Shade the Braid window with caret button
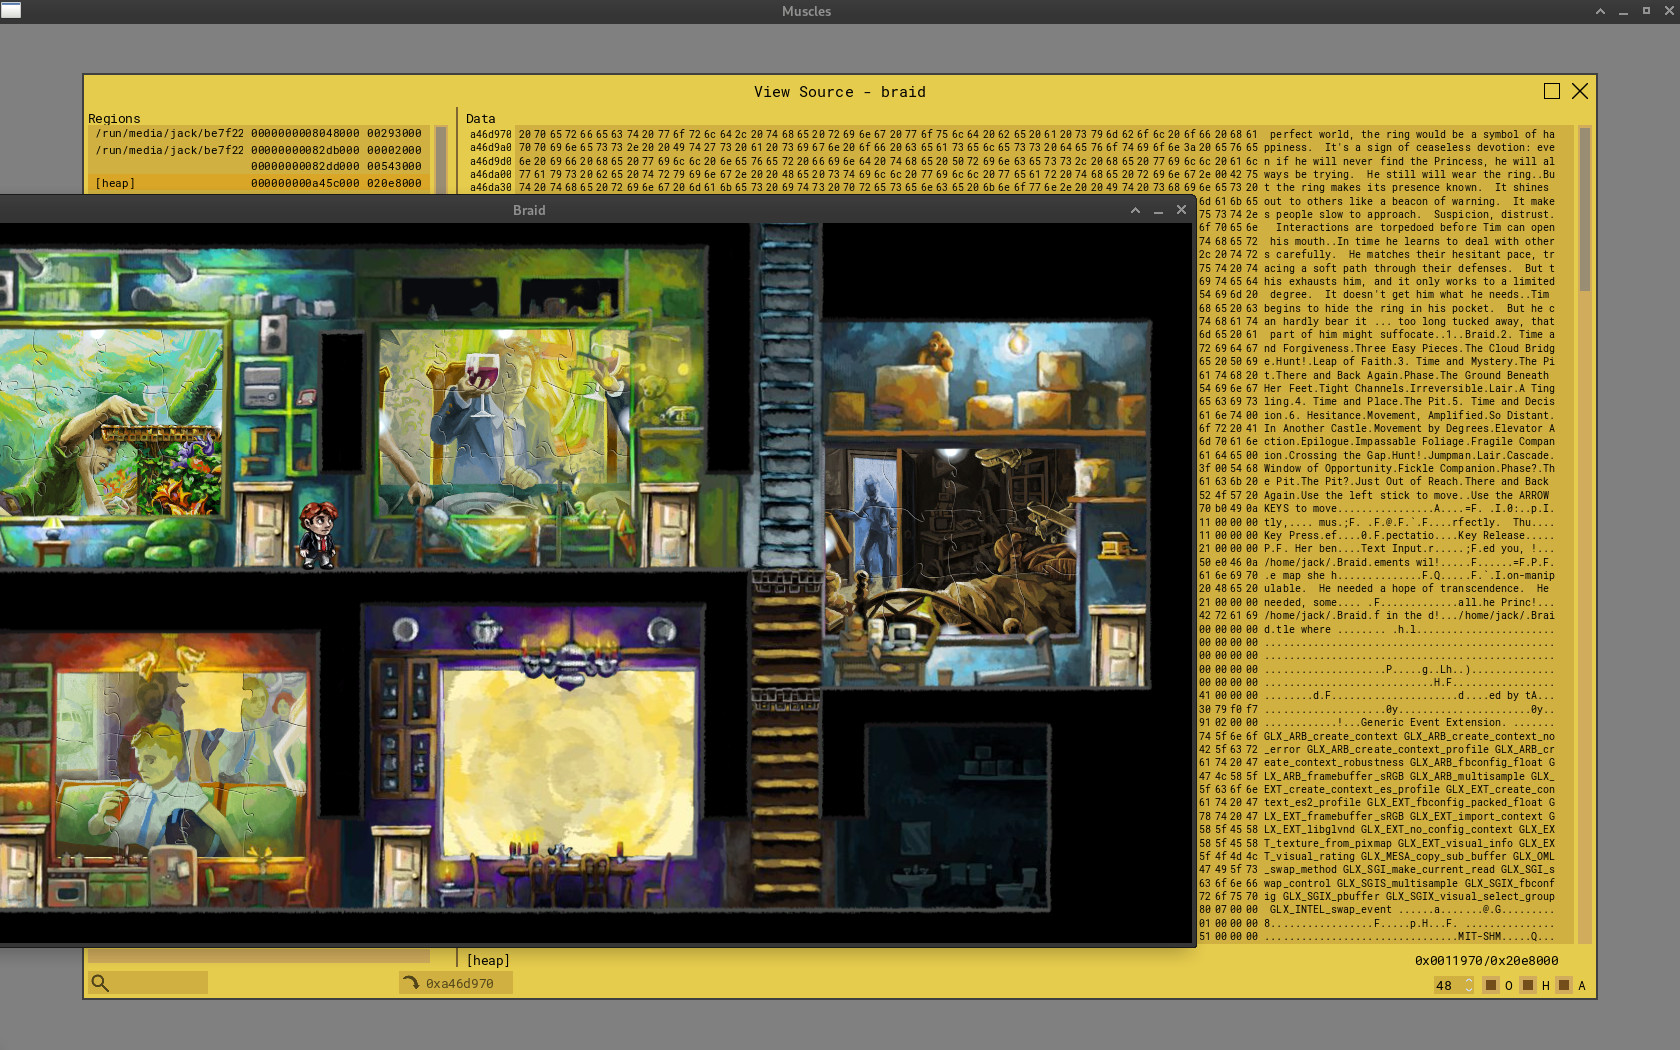Viewport: 1680px width, 1050px height. [x=1135, y=210]
